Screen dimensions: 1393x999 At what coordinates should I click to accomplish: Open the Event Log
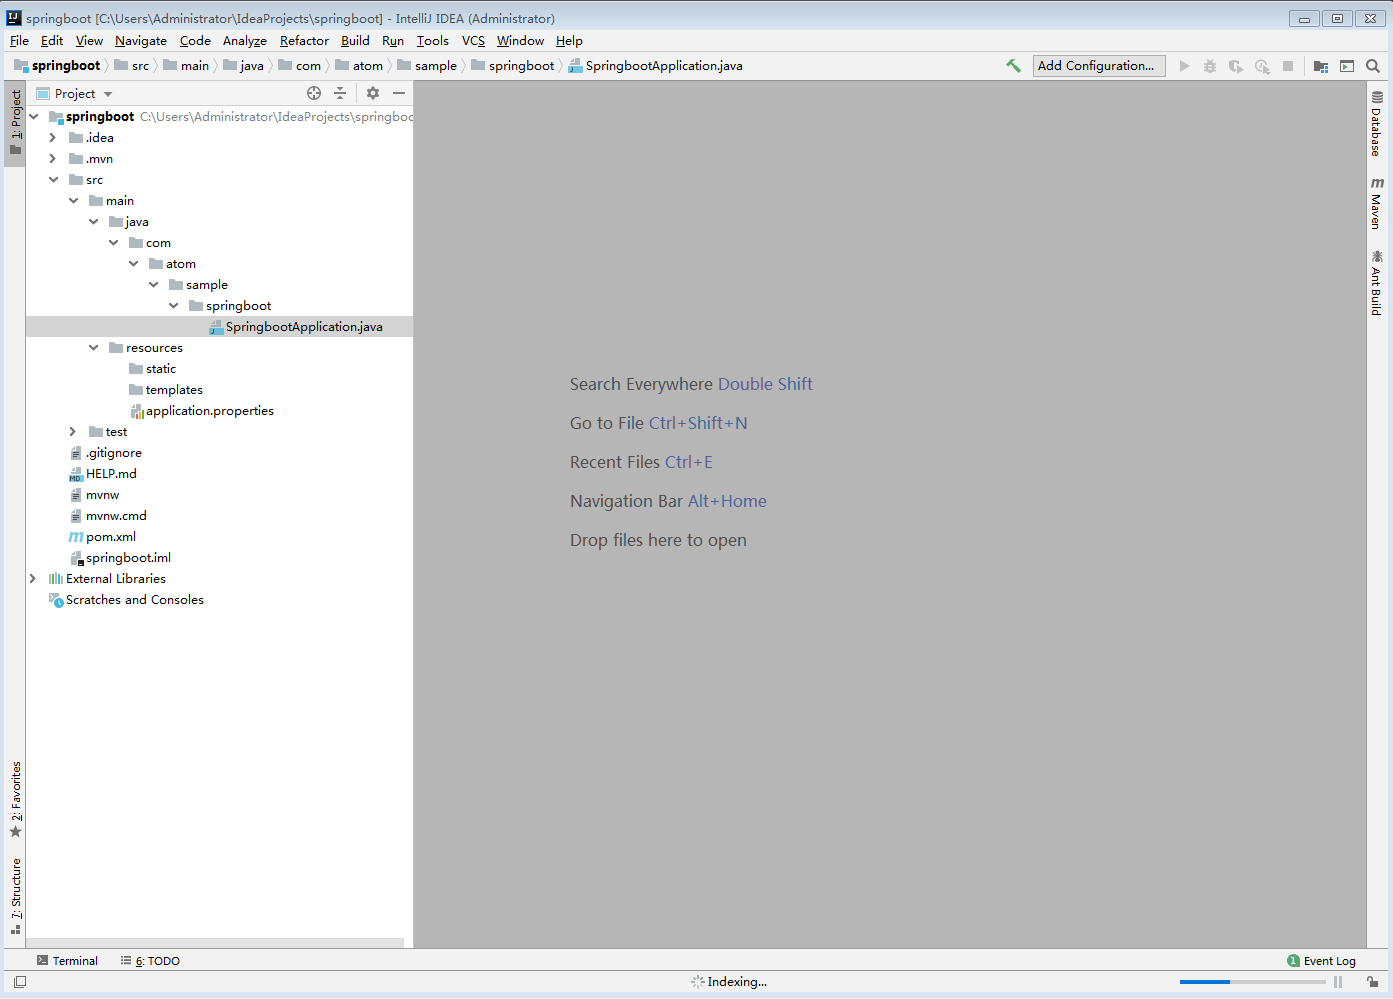pos(1321,961)
